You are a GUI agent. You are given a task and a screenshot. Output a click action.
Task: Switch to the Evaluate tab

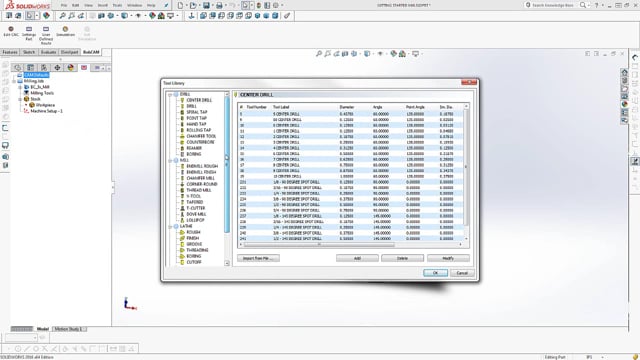tap(48, 52)
